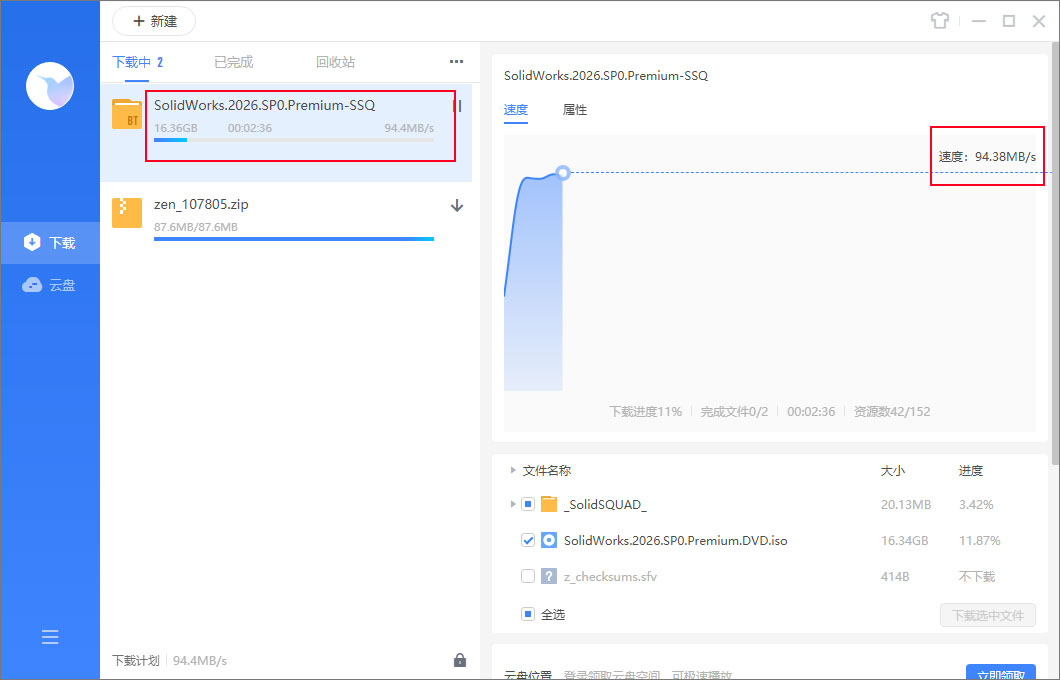The width and height of the screenshot is (1060, 680).
Task: Click the hummingbird logo avatar
Action: click(50, 86)
